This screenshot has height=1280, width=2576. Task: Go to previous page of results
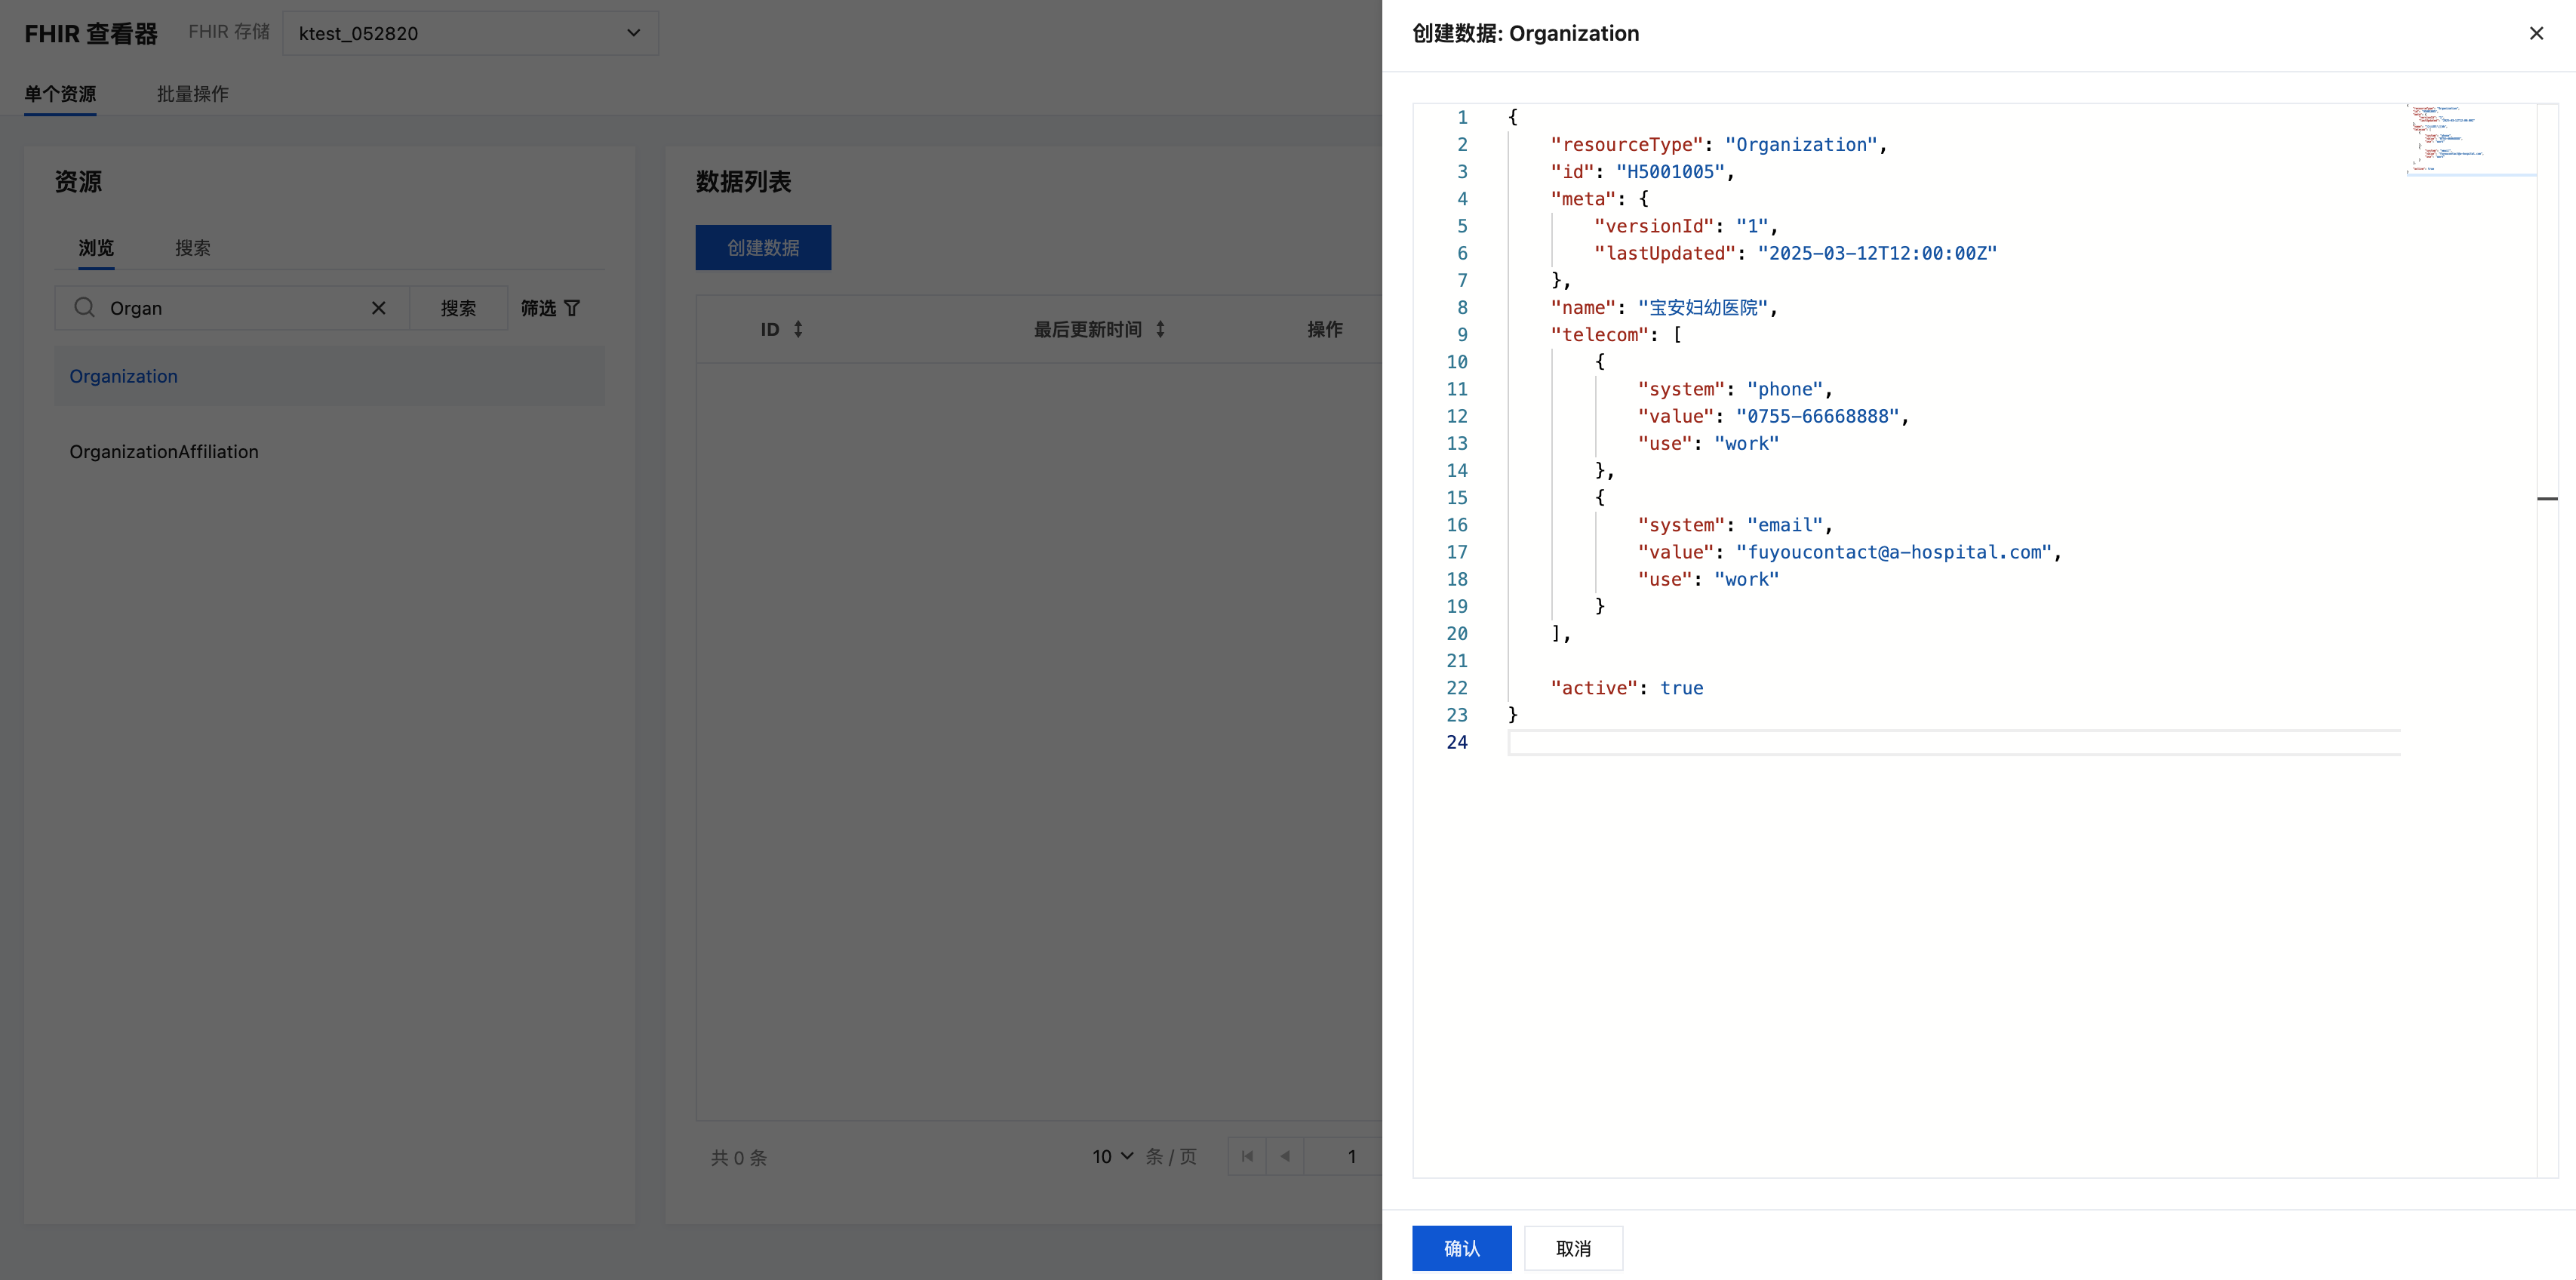click(1285, 1156)
